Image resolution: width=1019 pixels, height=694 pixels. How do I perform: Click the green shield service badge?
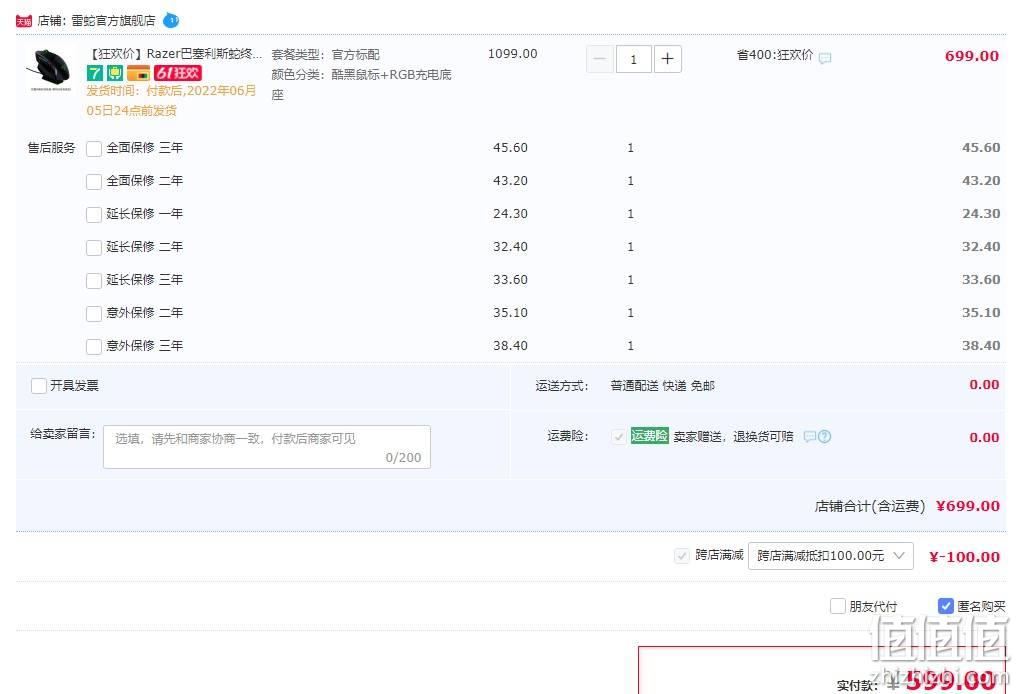pyautogui.click(x=115, y=73)
